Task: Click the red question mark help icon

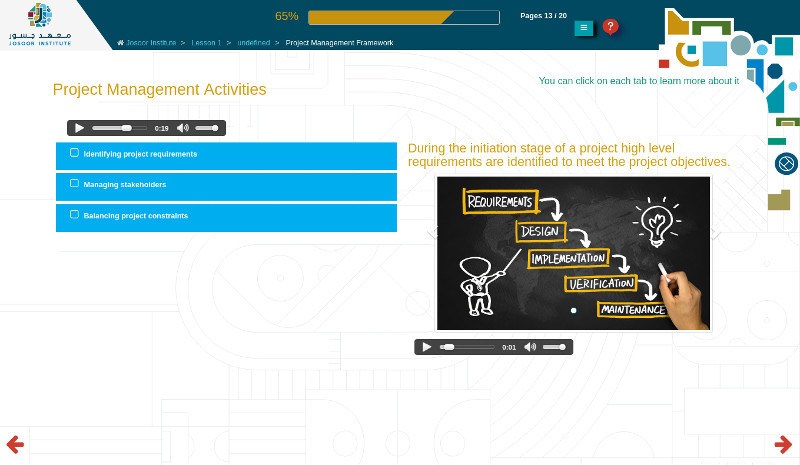Action: [x=610, y=27]
